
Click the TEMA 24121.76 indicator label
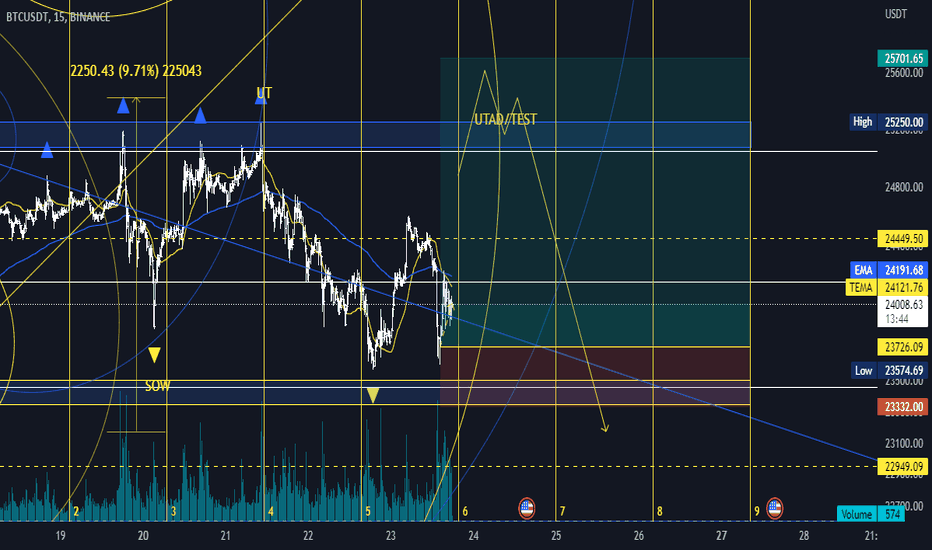point(887,288)
